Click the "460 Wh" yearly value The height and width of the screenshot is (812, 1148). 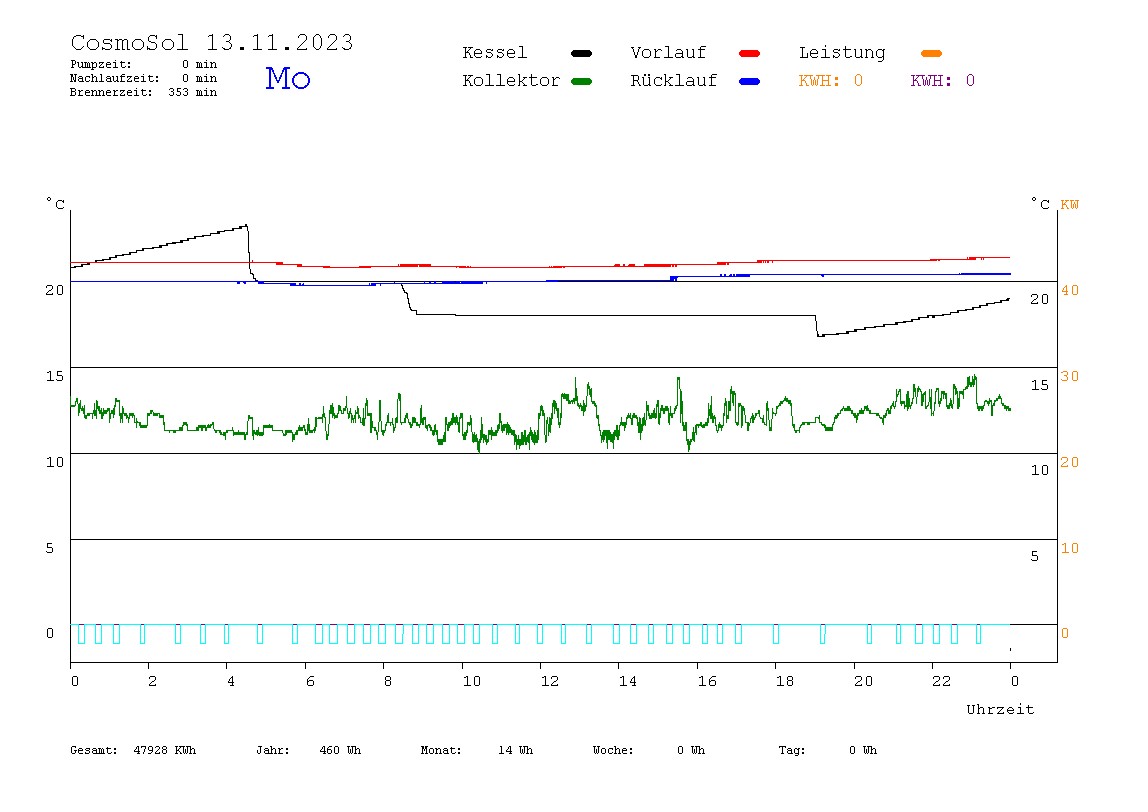point(340,750)
